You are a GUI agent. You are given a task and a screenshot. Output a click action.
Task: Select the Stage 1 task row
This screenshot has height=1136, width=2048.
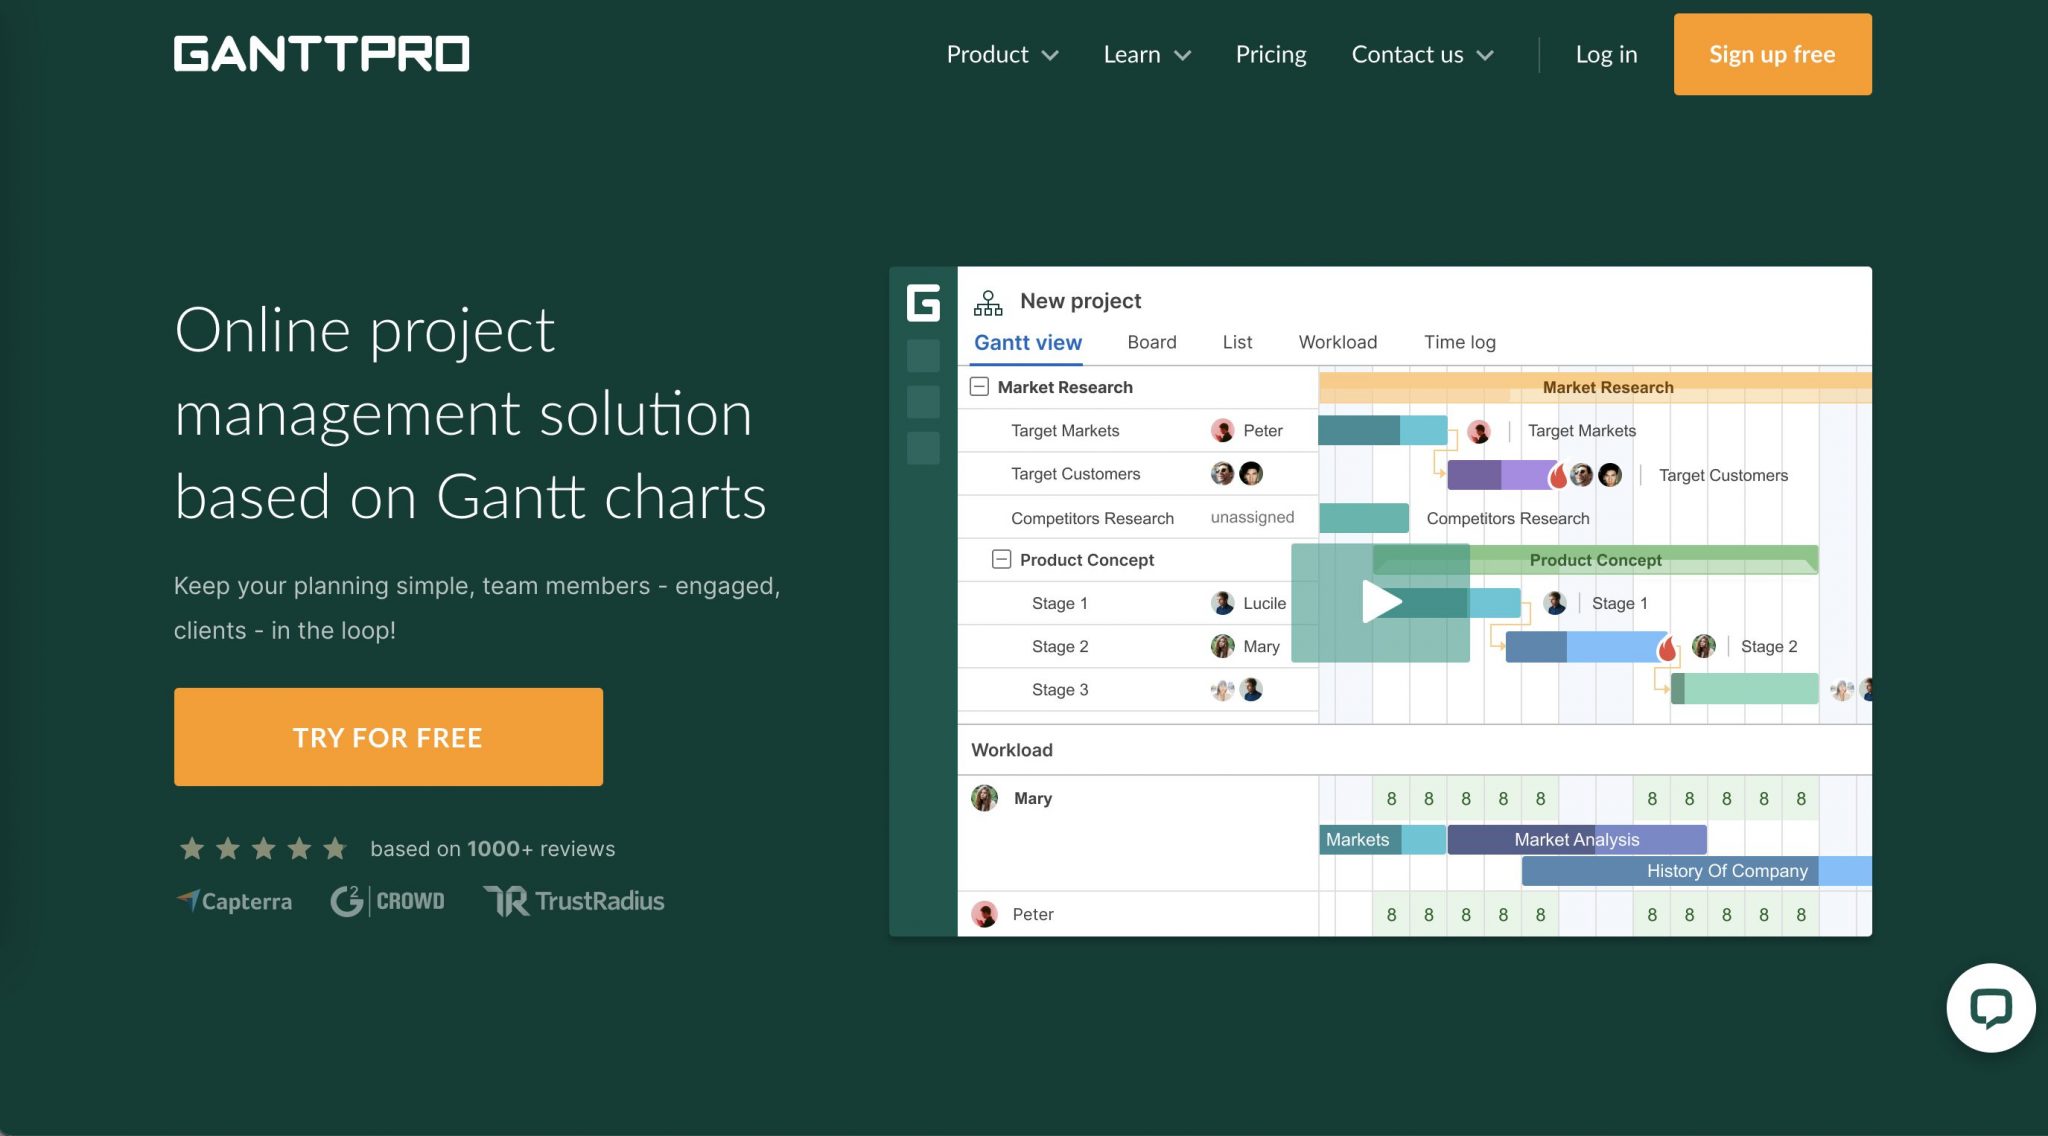(1138, 603)
